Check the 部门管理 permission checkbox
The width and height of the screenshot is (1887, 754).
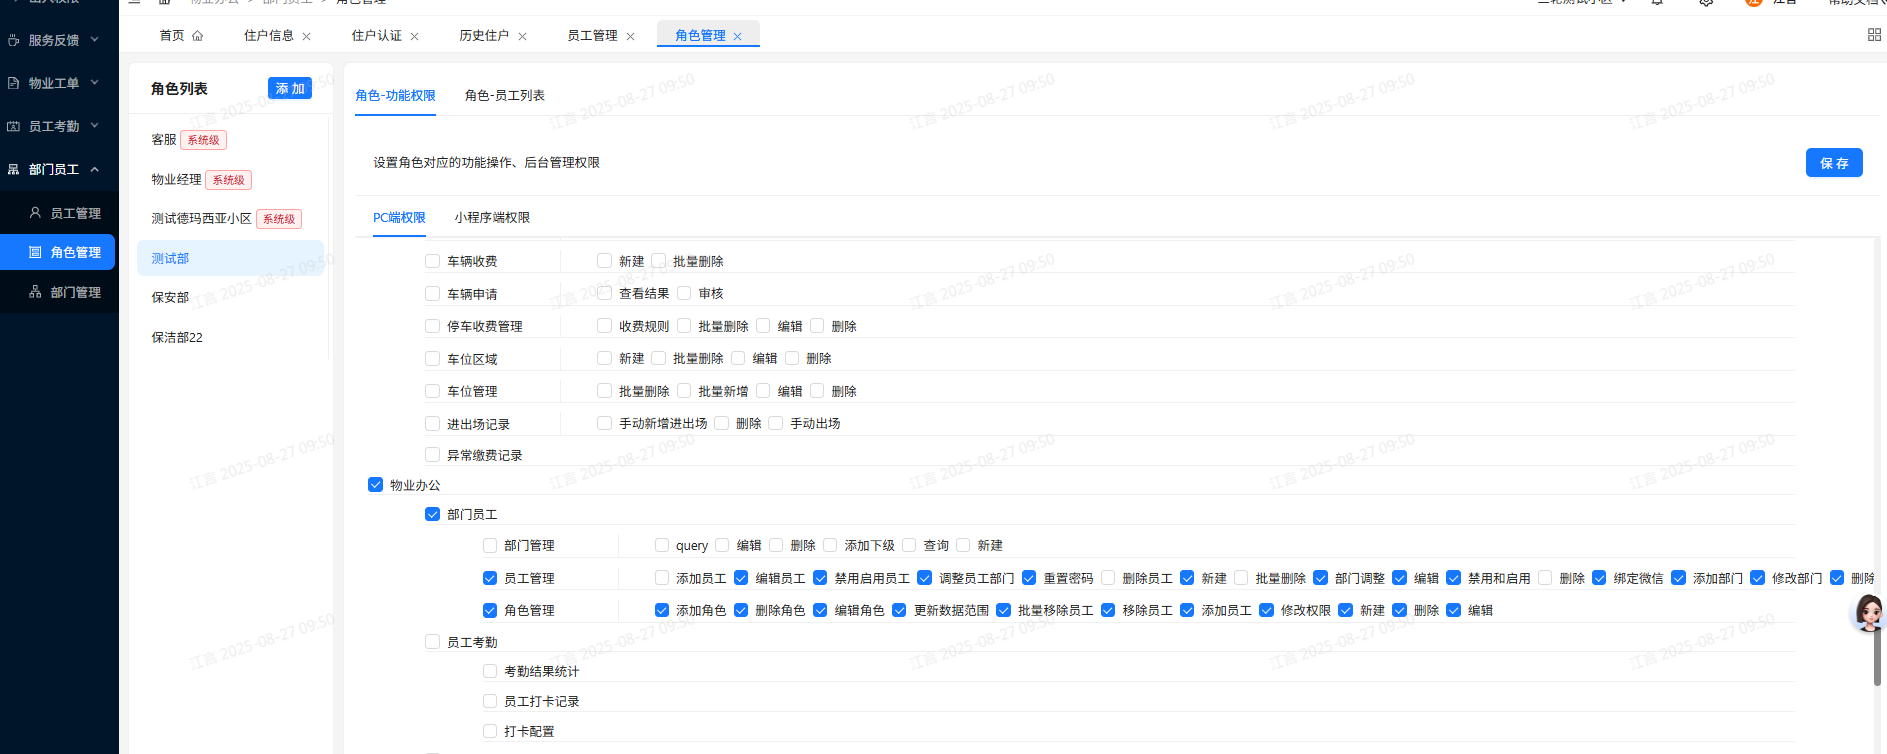point(490,545)
